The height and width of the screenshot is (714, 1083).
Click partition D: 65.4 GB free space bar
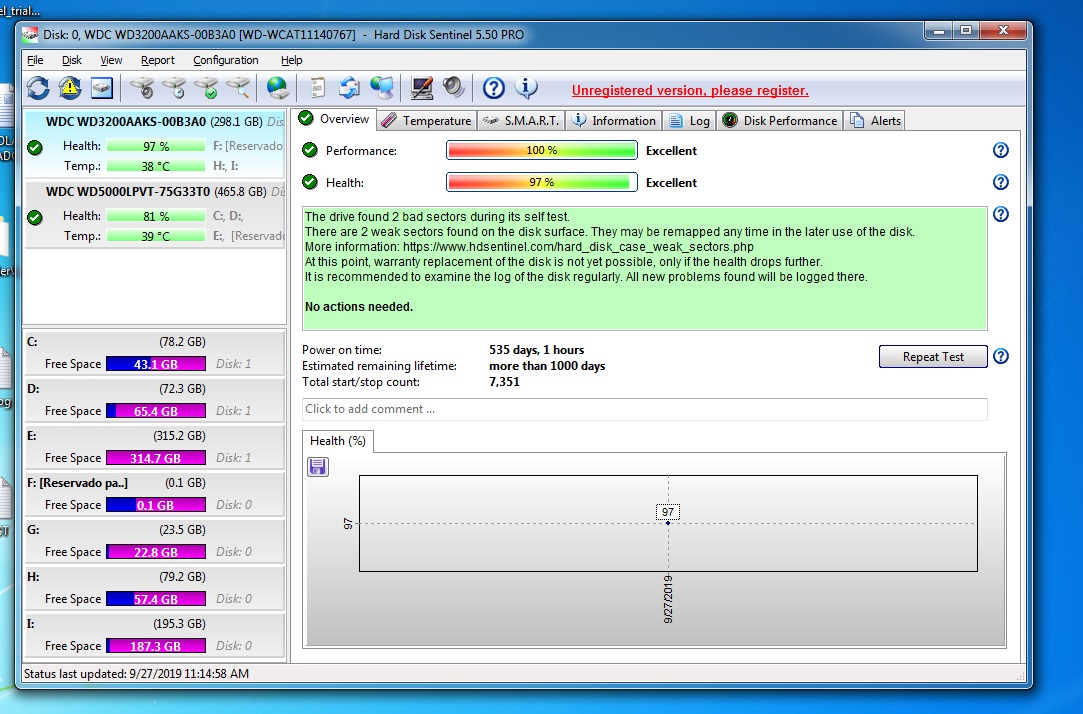(x=156, y=411)
